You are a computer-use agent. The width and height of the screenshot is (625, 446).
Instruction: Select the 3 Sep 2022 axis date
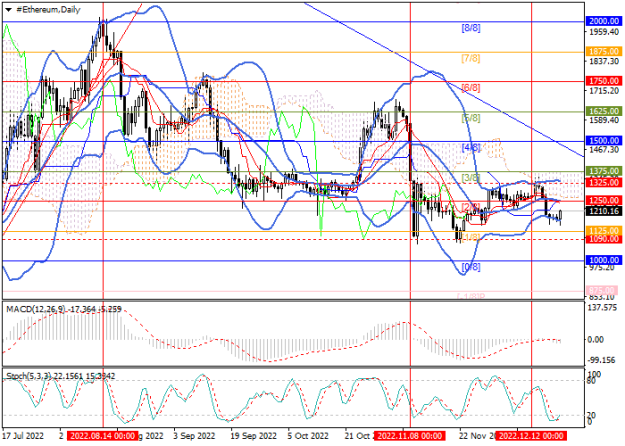point(195,436)
